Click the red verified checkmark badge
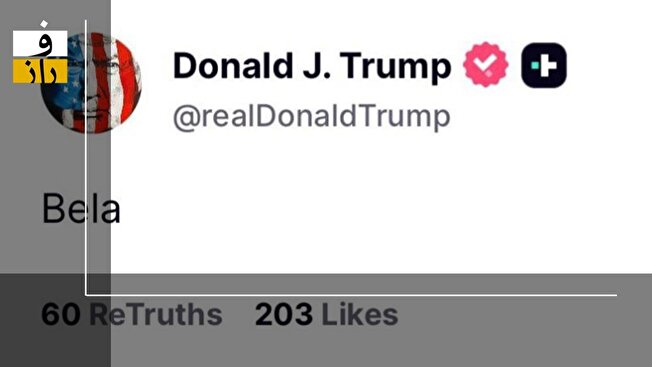The image size is (652, 367). (x=486, y=64)
